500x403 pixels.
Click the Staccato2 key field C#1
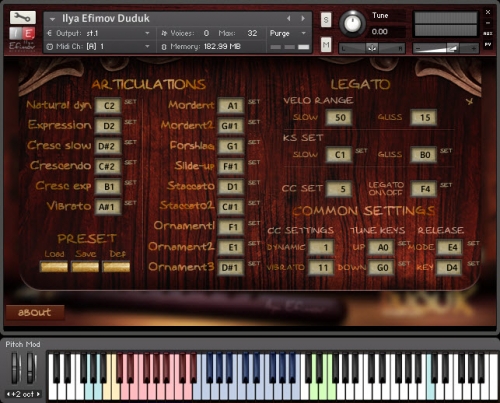pyautogui.click(x=231, y=207)
